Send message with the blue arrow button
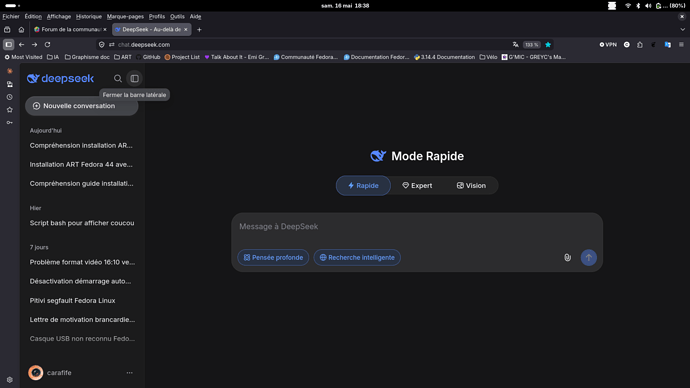The width and height of the screenshot is (690, 388). coord(588,257)
